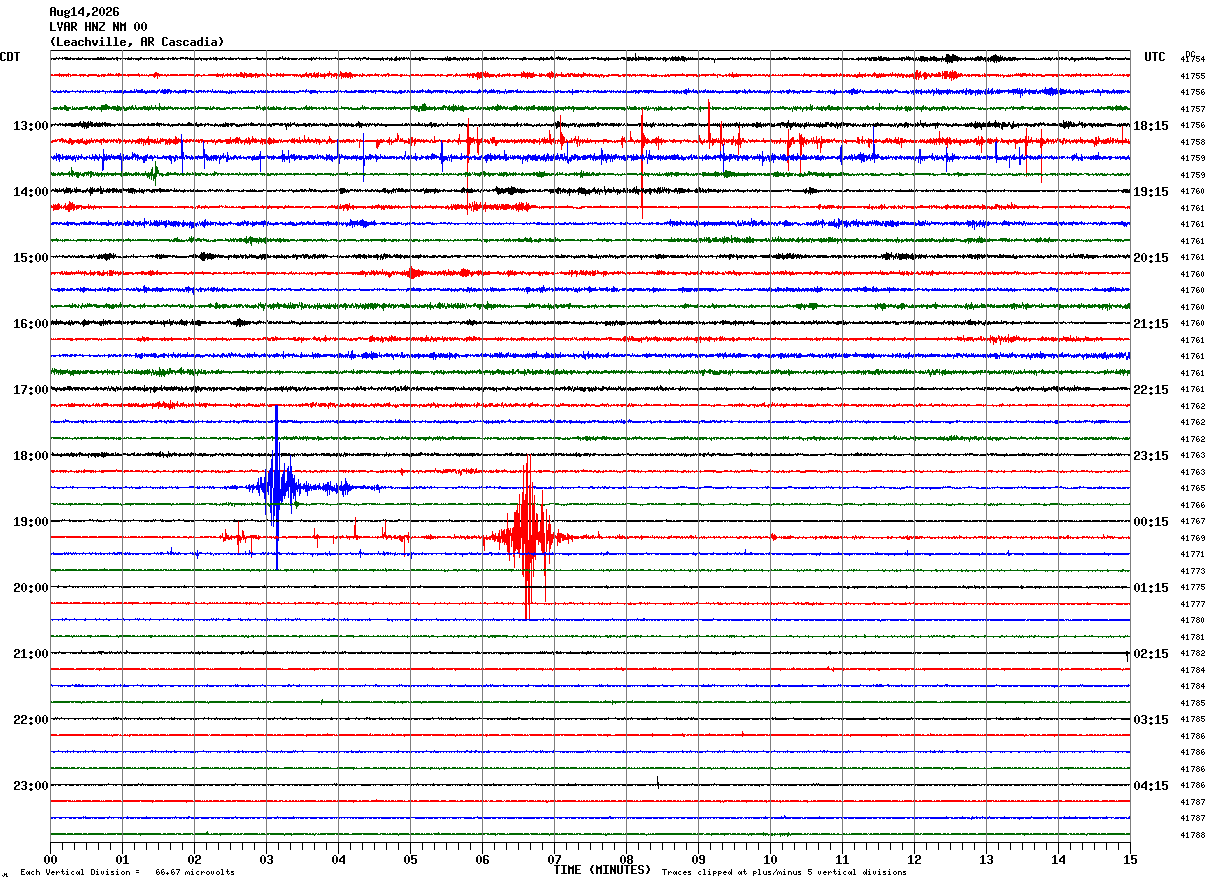Click the Aug14,2026 date header
1210x886 pixels.
(84, 12)
